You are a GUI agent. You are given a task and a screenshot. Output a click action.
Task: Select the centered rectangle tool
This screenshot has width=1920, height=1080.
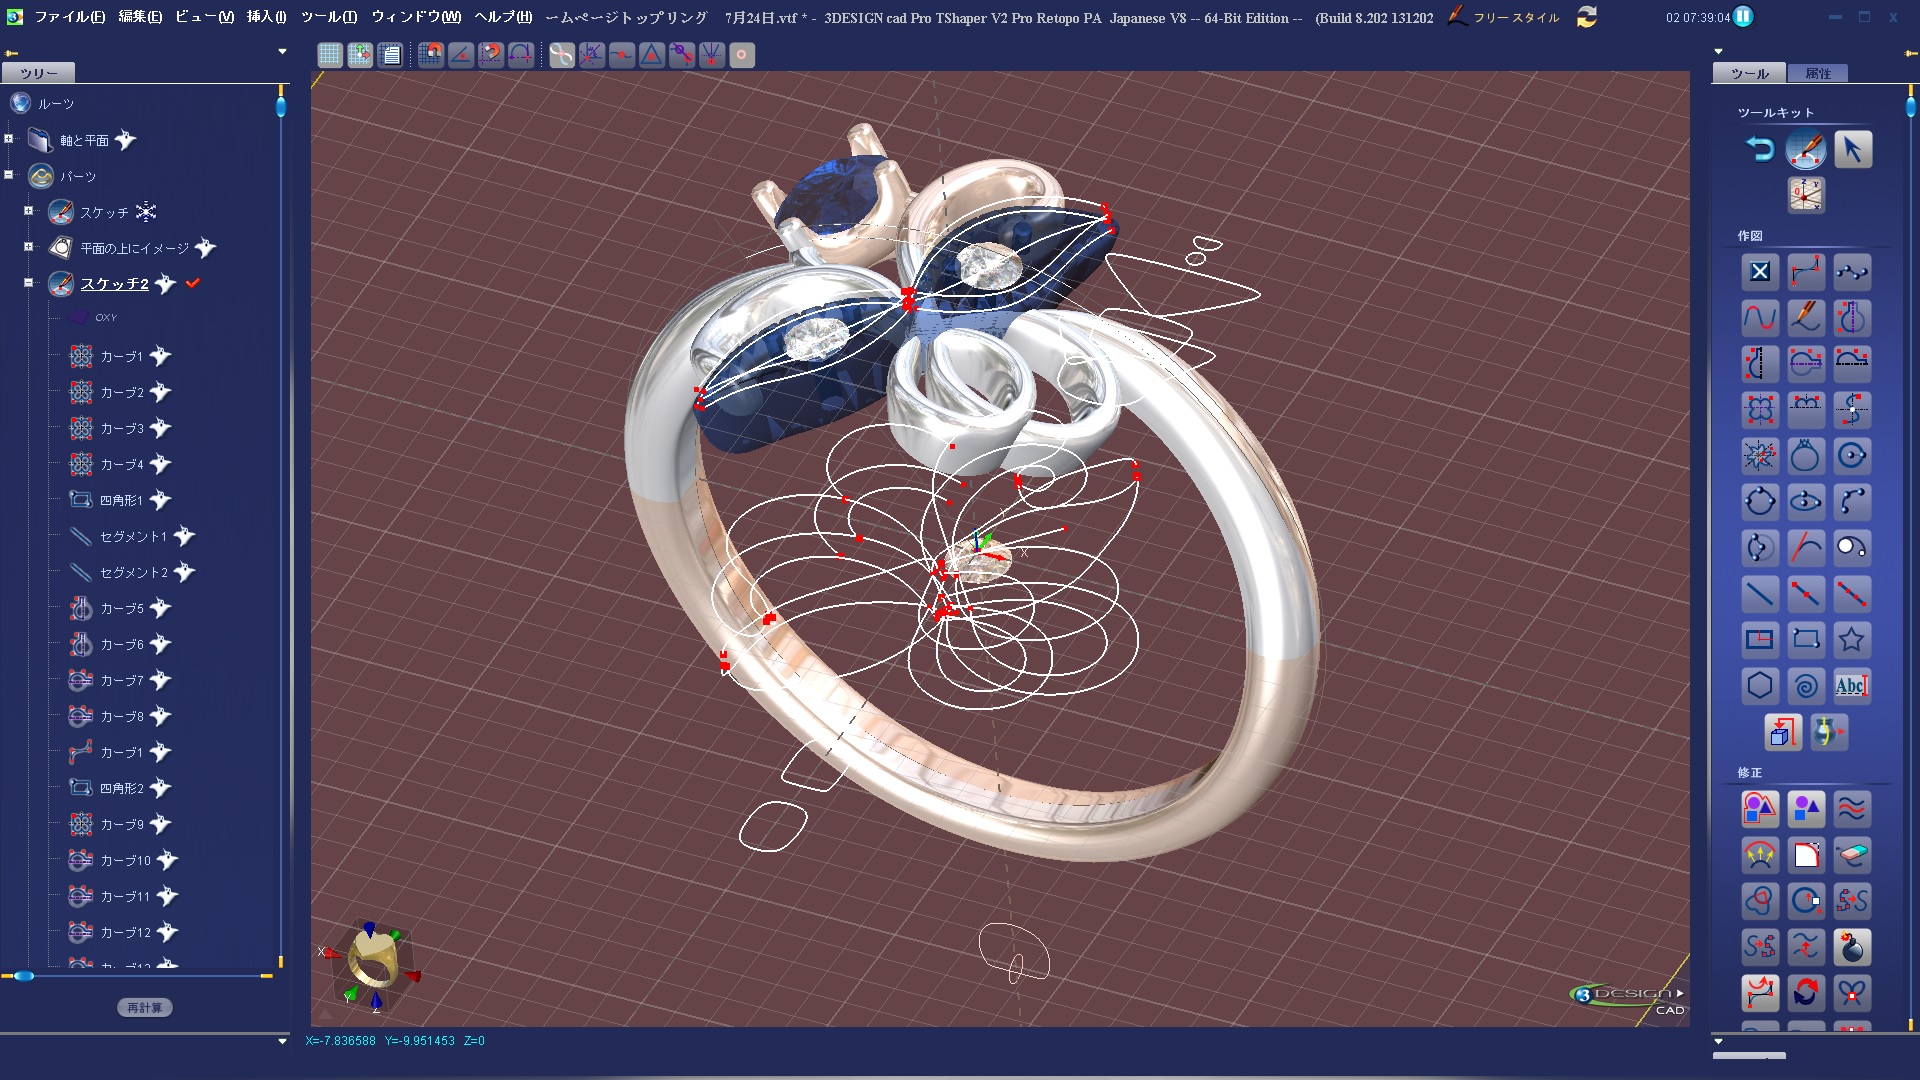(1760, 639)
